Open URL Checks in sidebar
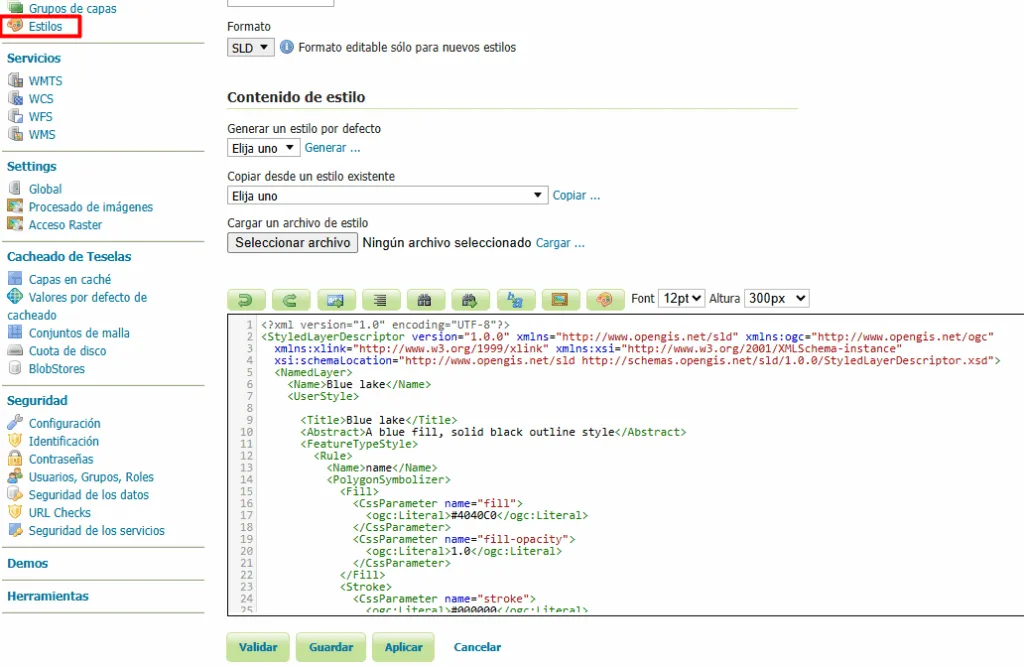The height and width of the screenshot is (667, 1024). 59,512
